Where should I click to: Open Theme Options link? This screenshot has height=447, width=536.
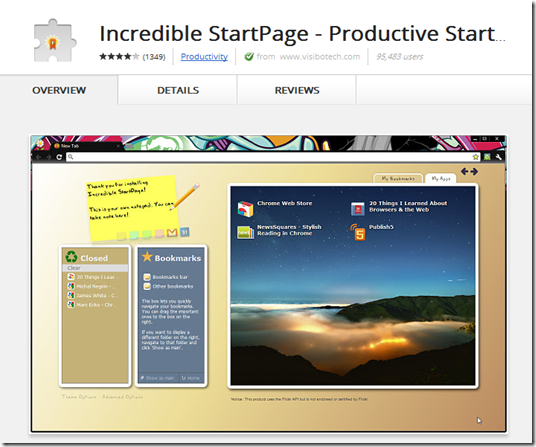(79, 397)
